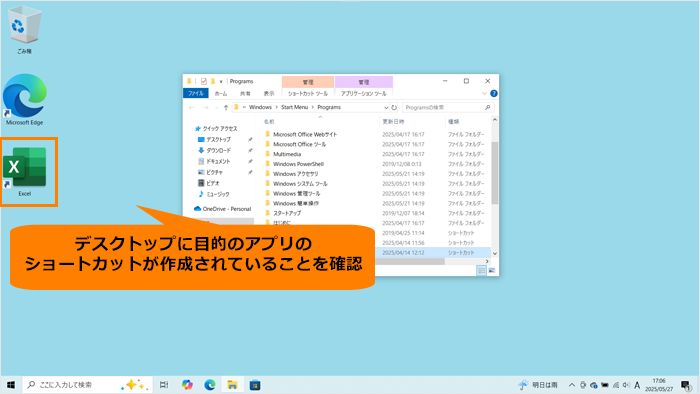
Task: Click Windows in the address breadcrumb
Action: pyautogui.click(x=260, y=108)
